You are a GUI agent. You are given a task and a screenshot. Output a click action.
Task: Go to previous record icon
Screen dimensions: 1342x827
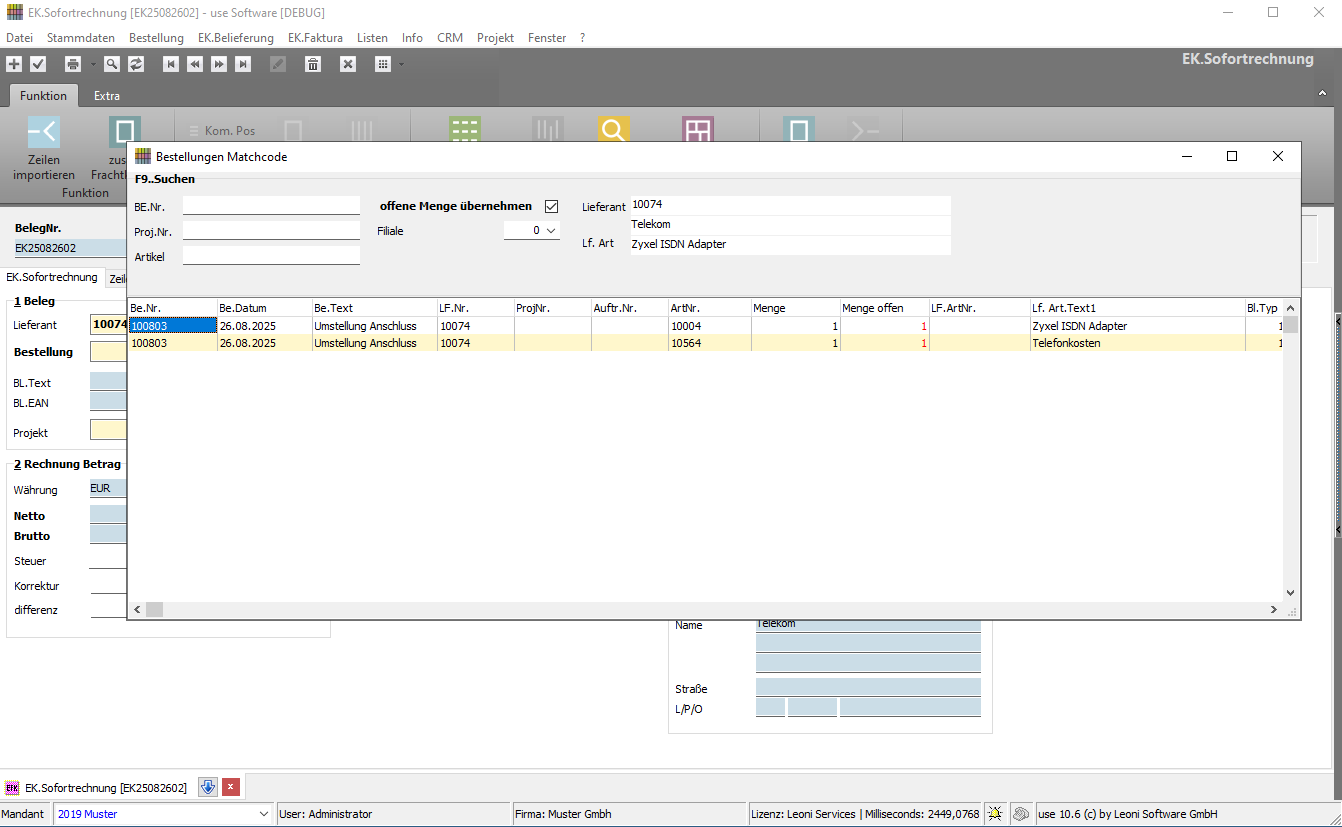[195, 64]
